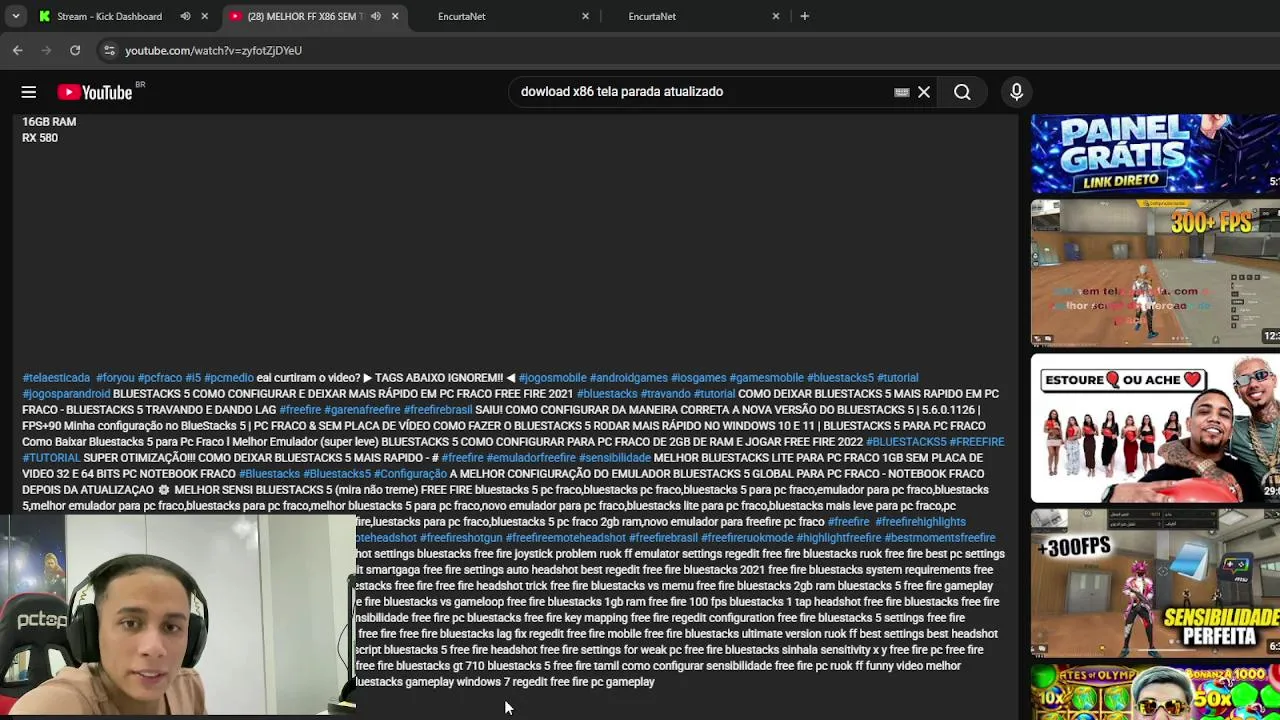The width and height of the screenshot is (1280, 720).
Task: Open #jogosparandroid hashtag link
Action: tap(66, 394)
